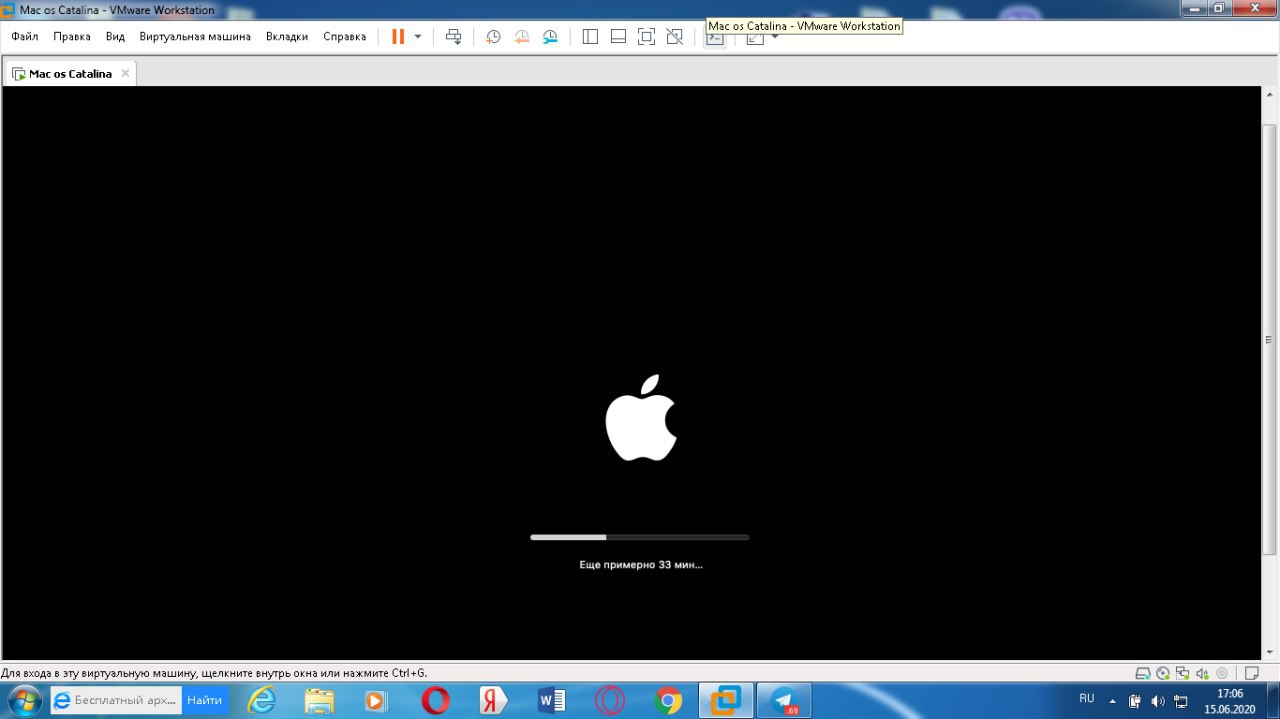Screen dimensions: 1280x719
Task: Switch to VMware Workstation taskbar button
Action: 726,700
